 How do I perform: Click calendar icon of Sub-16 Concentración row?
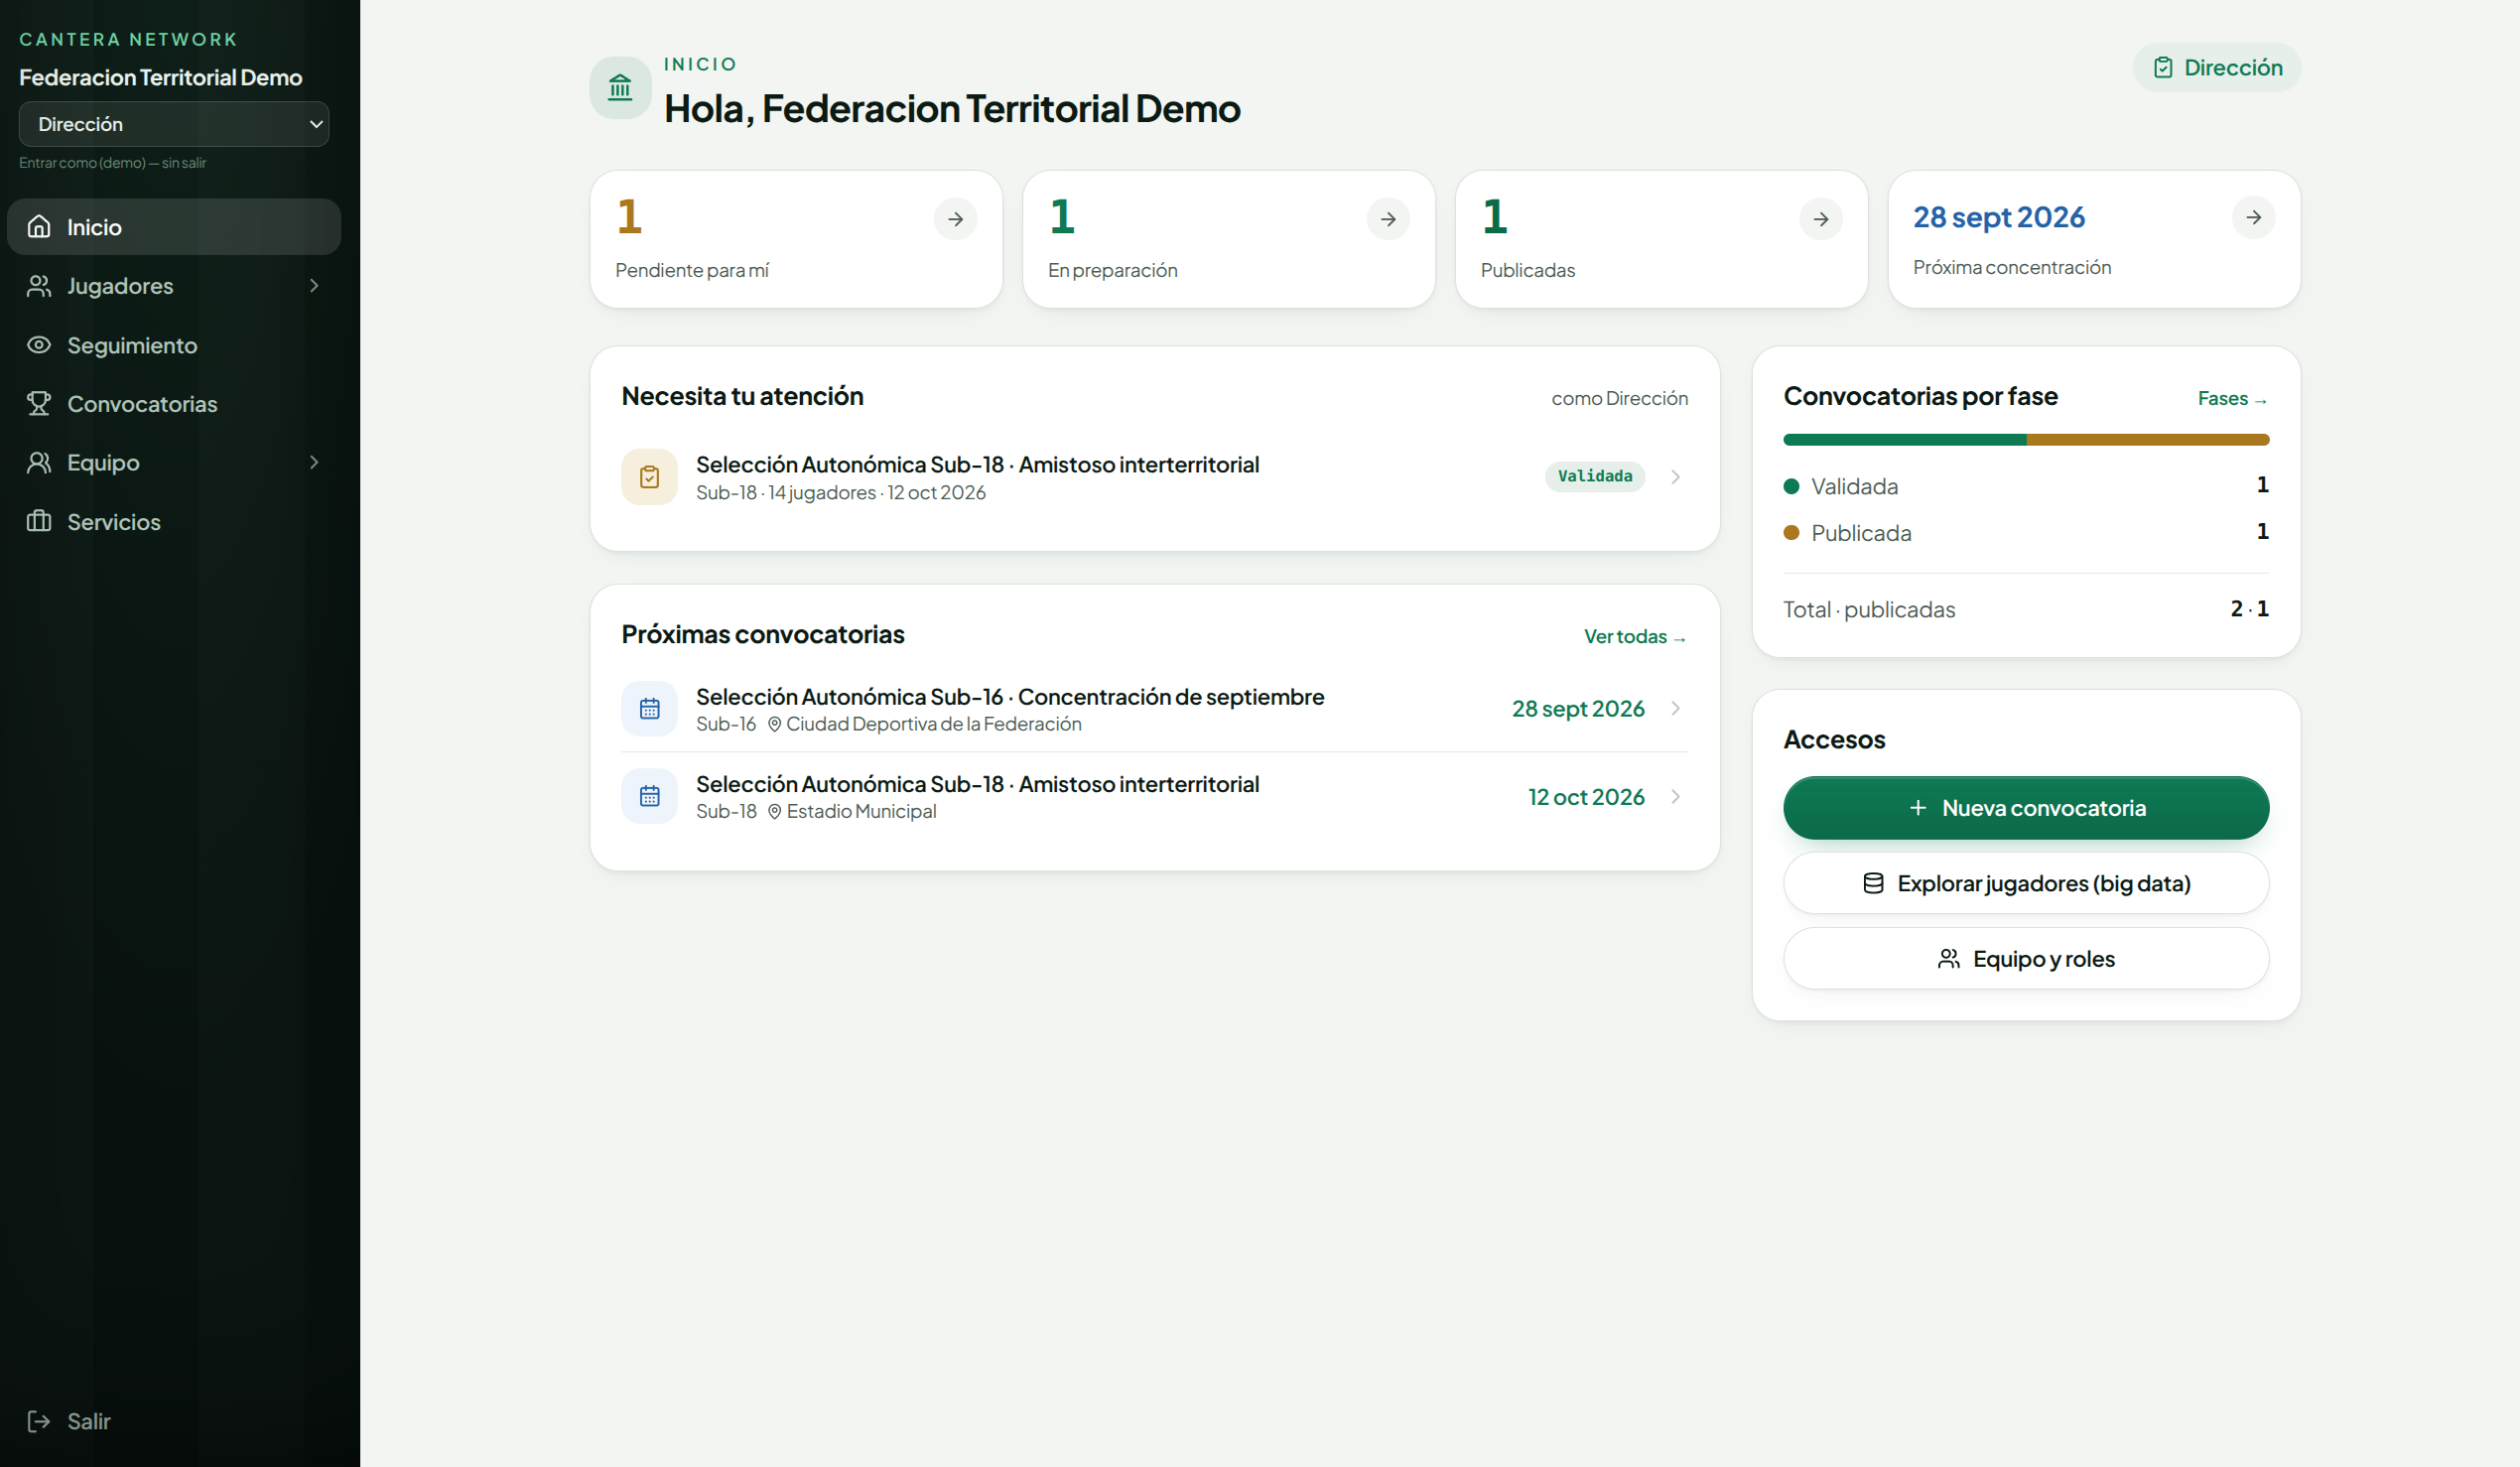point(650,709)
